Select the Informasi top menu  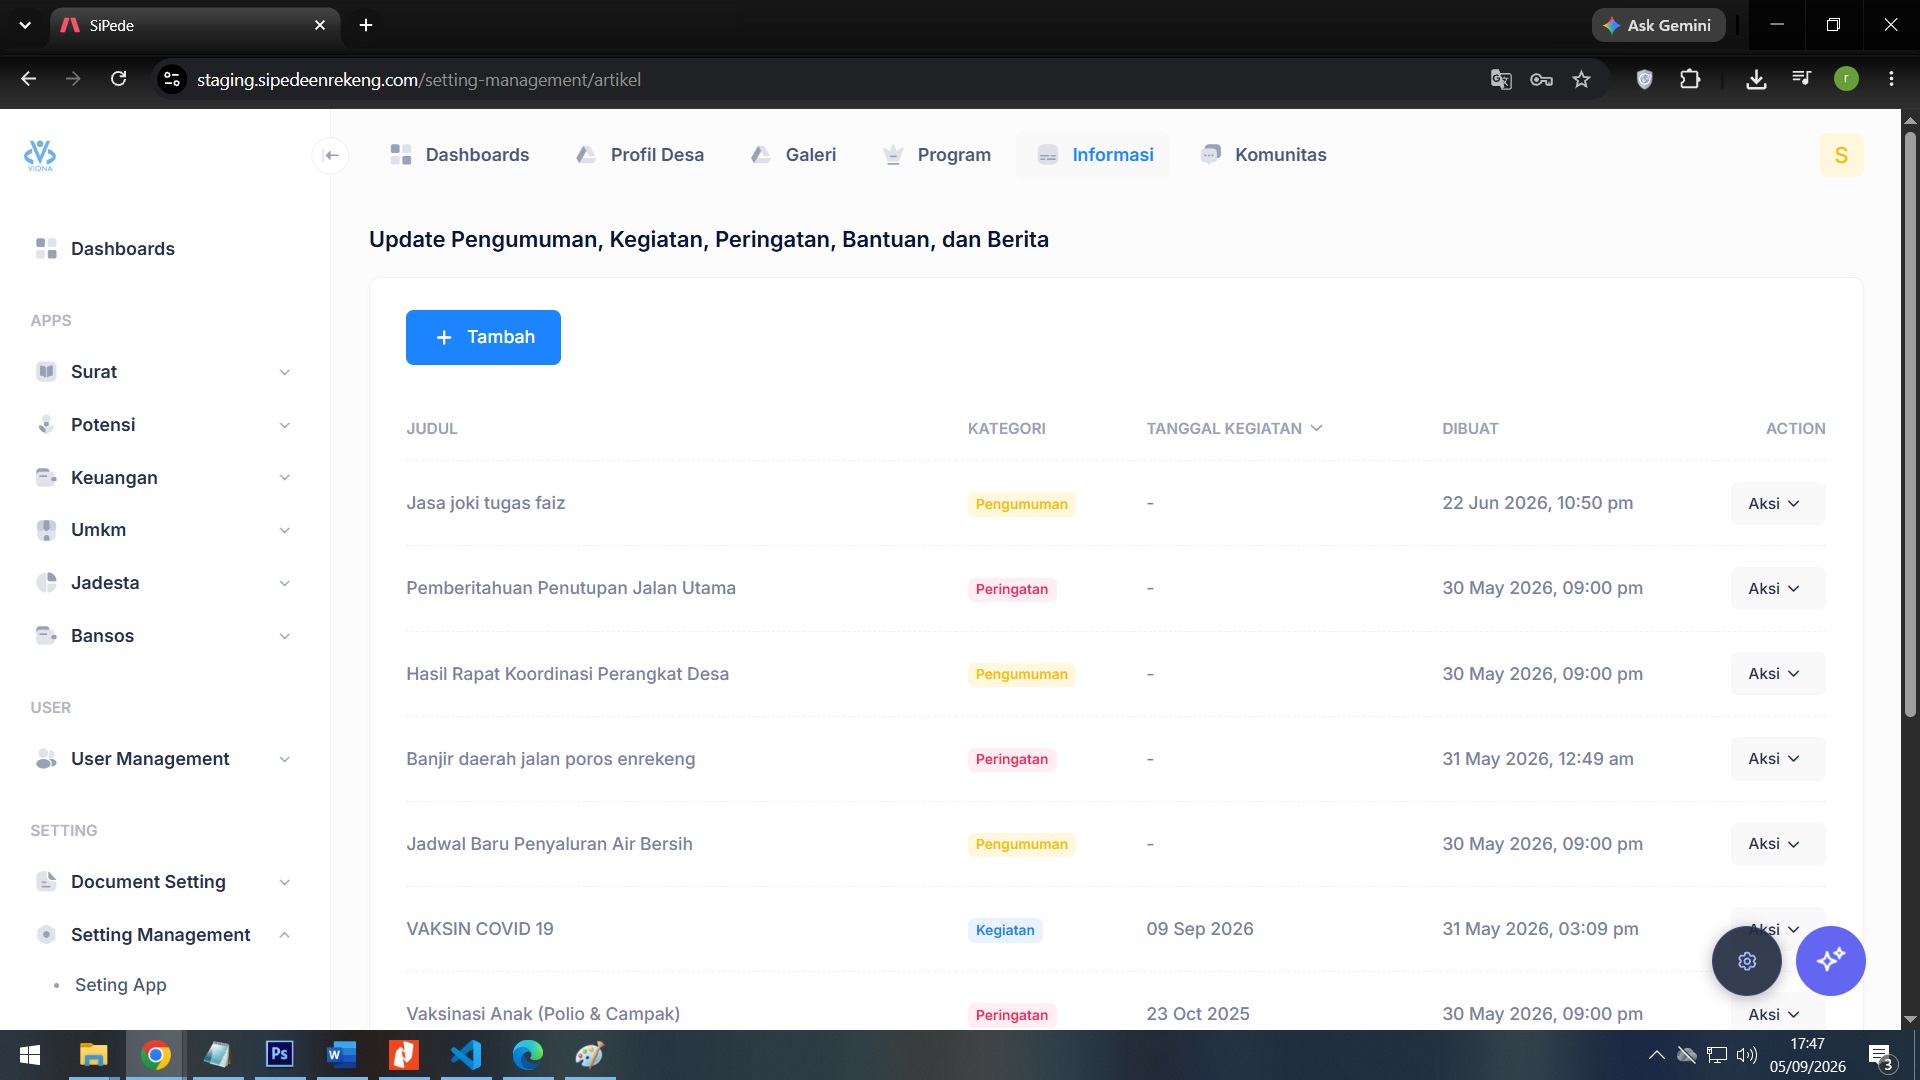coord(1094,155)
